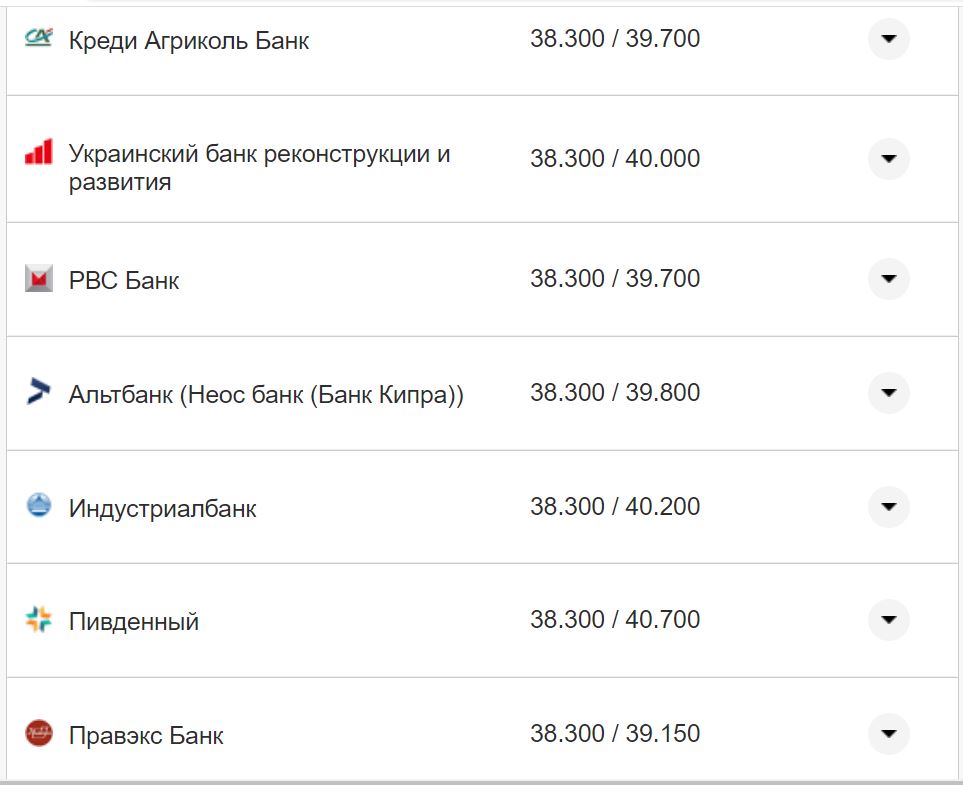Screen dimensions: 963x785
Task: Click the Индустриалбанк bank name link
Action: pos(161,507)
